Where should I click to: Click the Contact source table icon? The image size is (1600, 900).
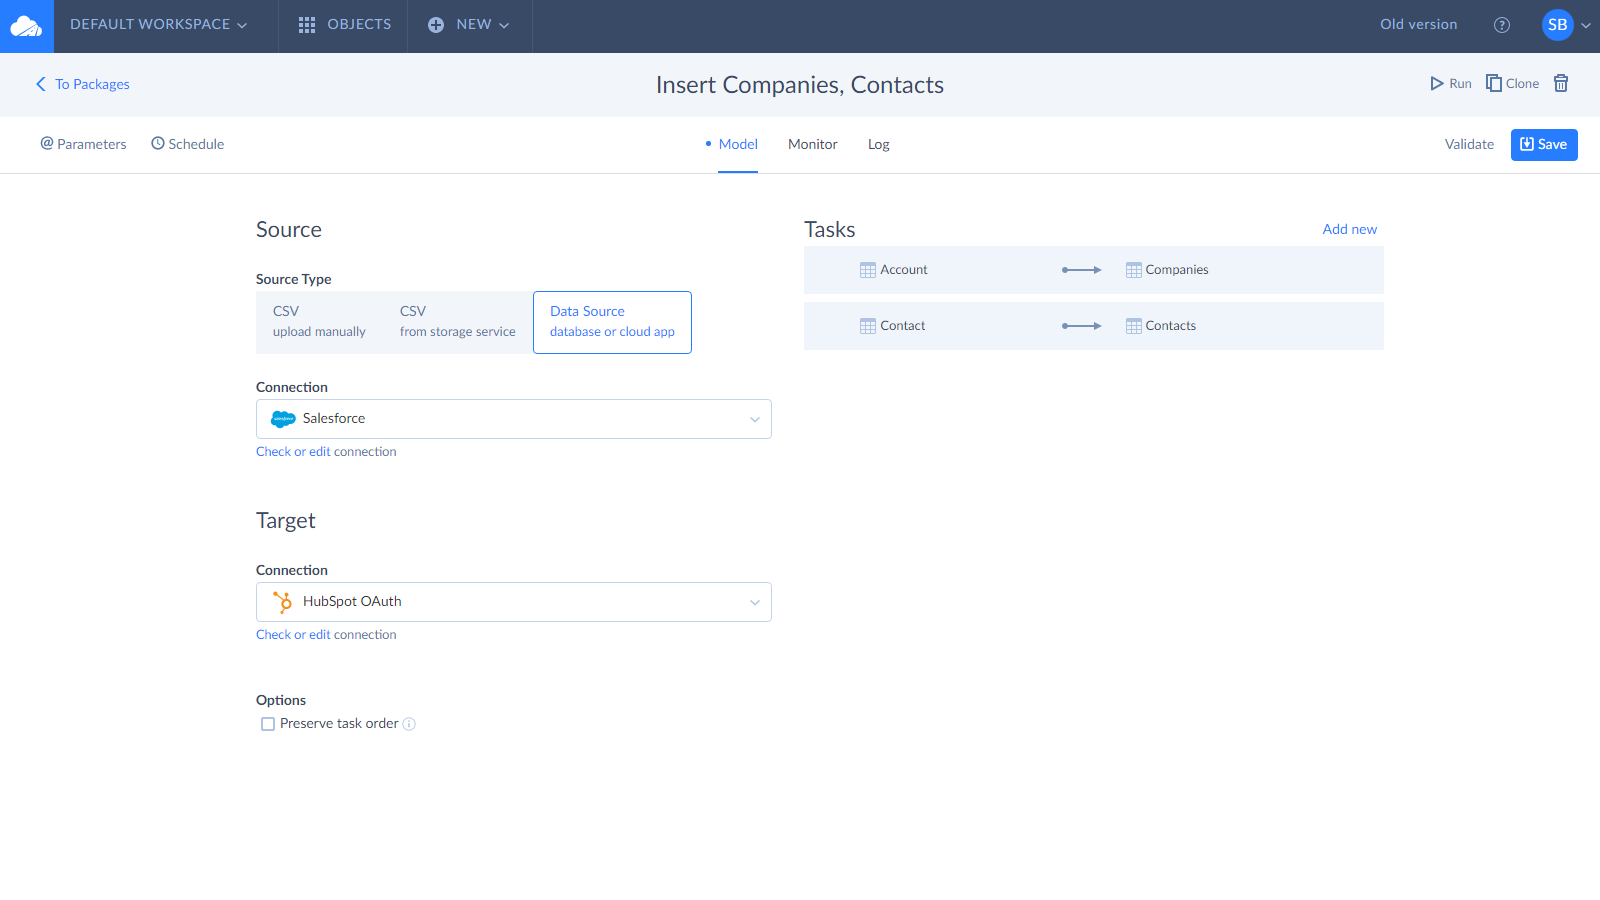pyautogui.click(x=868, y=326)
